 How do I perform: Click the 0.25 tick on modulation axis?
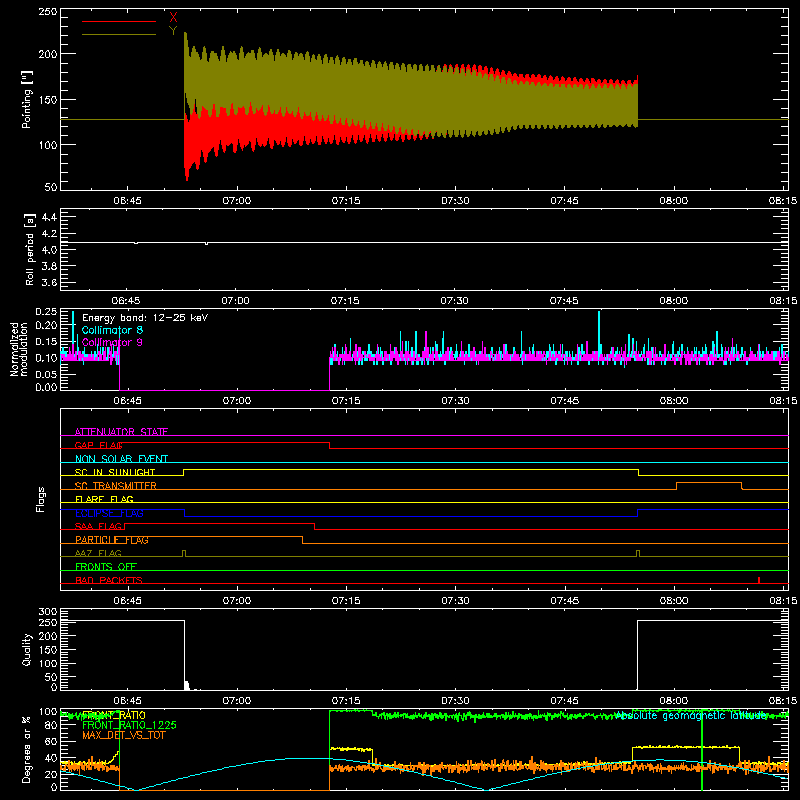point(46,312)
